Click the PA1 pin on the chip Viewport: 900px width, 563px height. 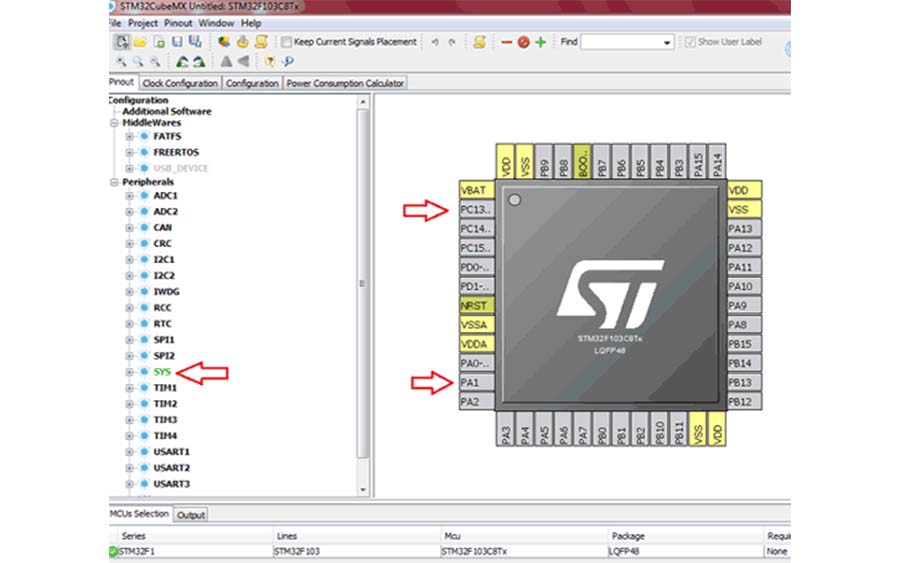tap(476, 383)
